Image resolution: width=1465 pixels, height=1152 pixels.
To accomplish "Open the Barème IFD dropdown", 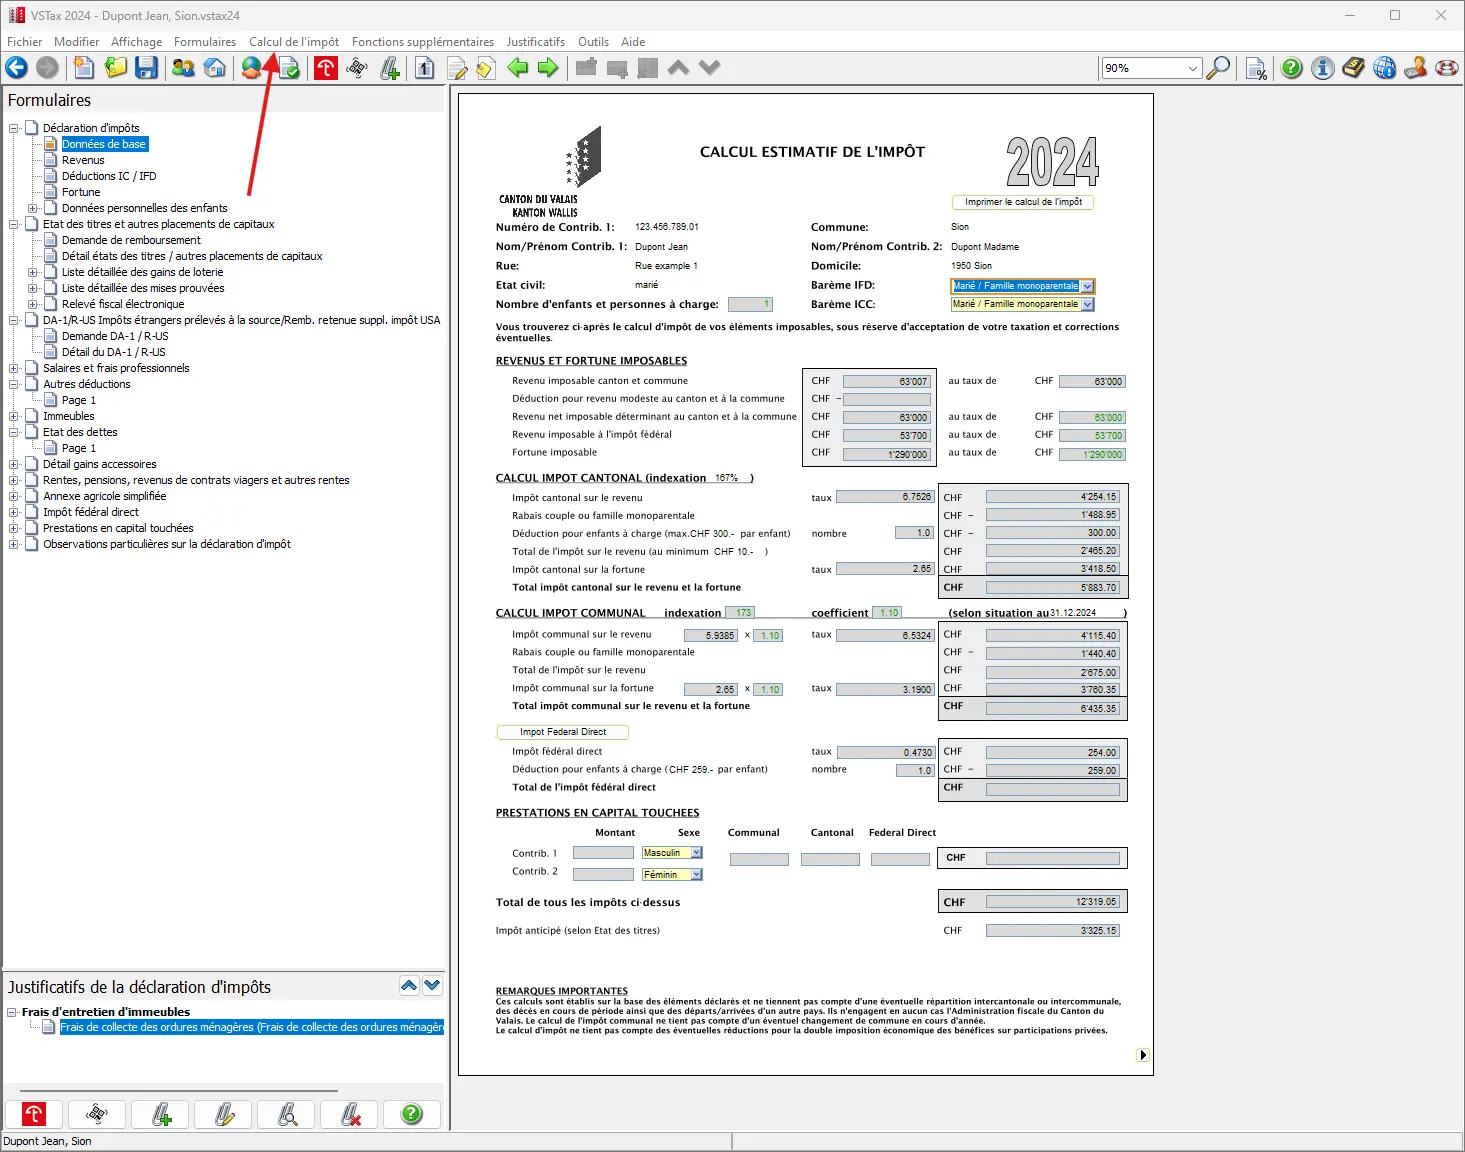I will click(1087, 286).
